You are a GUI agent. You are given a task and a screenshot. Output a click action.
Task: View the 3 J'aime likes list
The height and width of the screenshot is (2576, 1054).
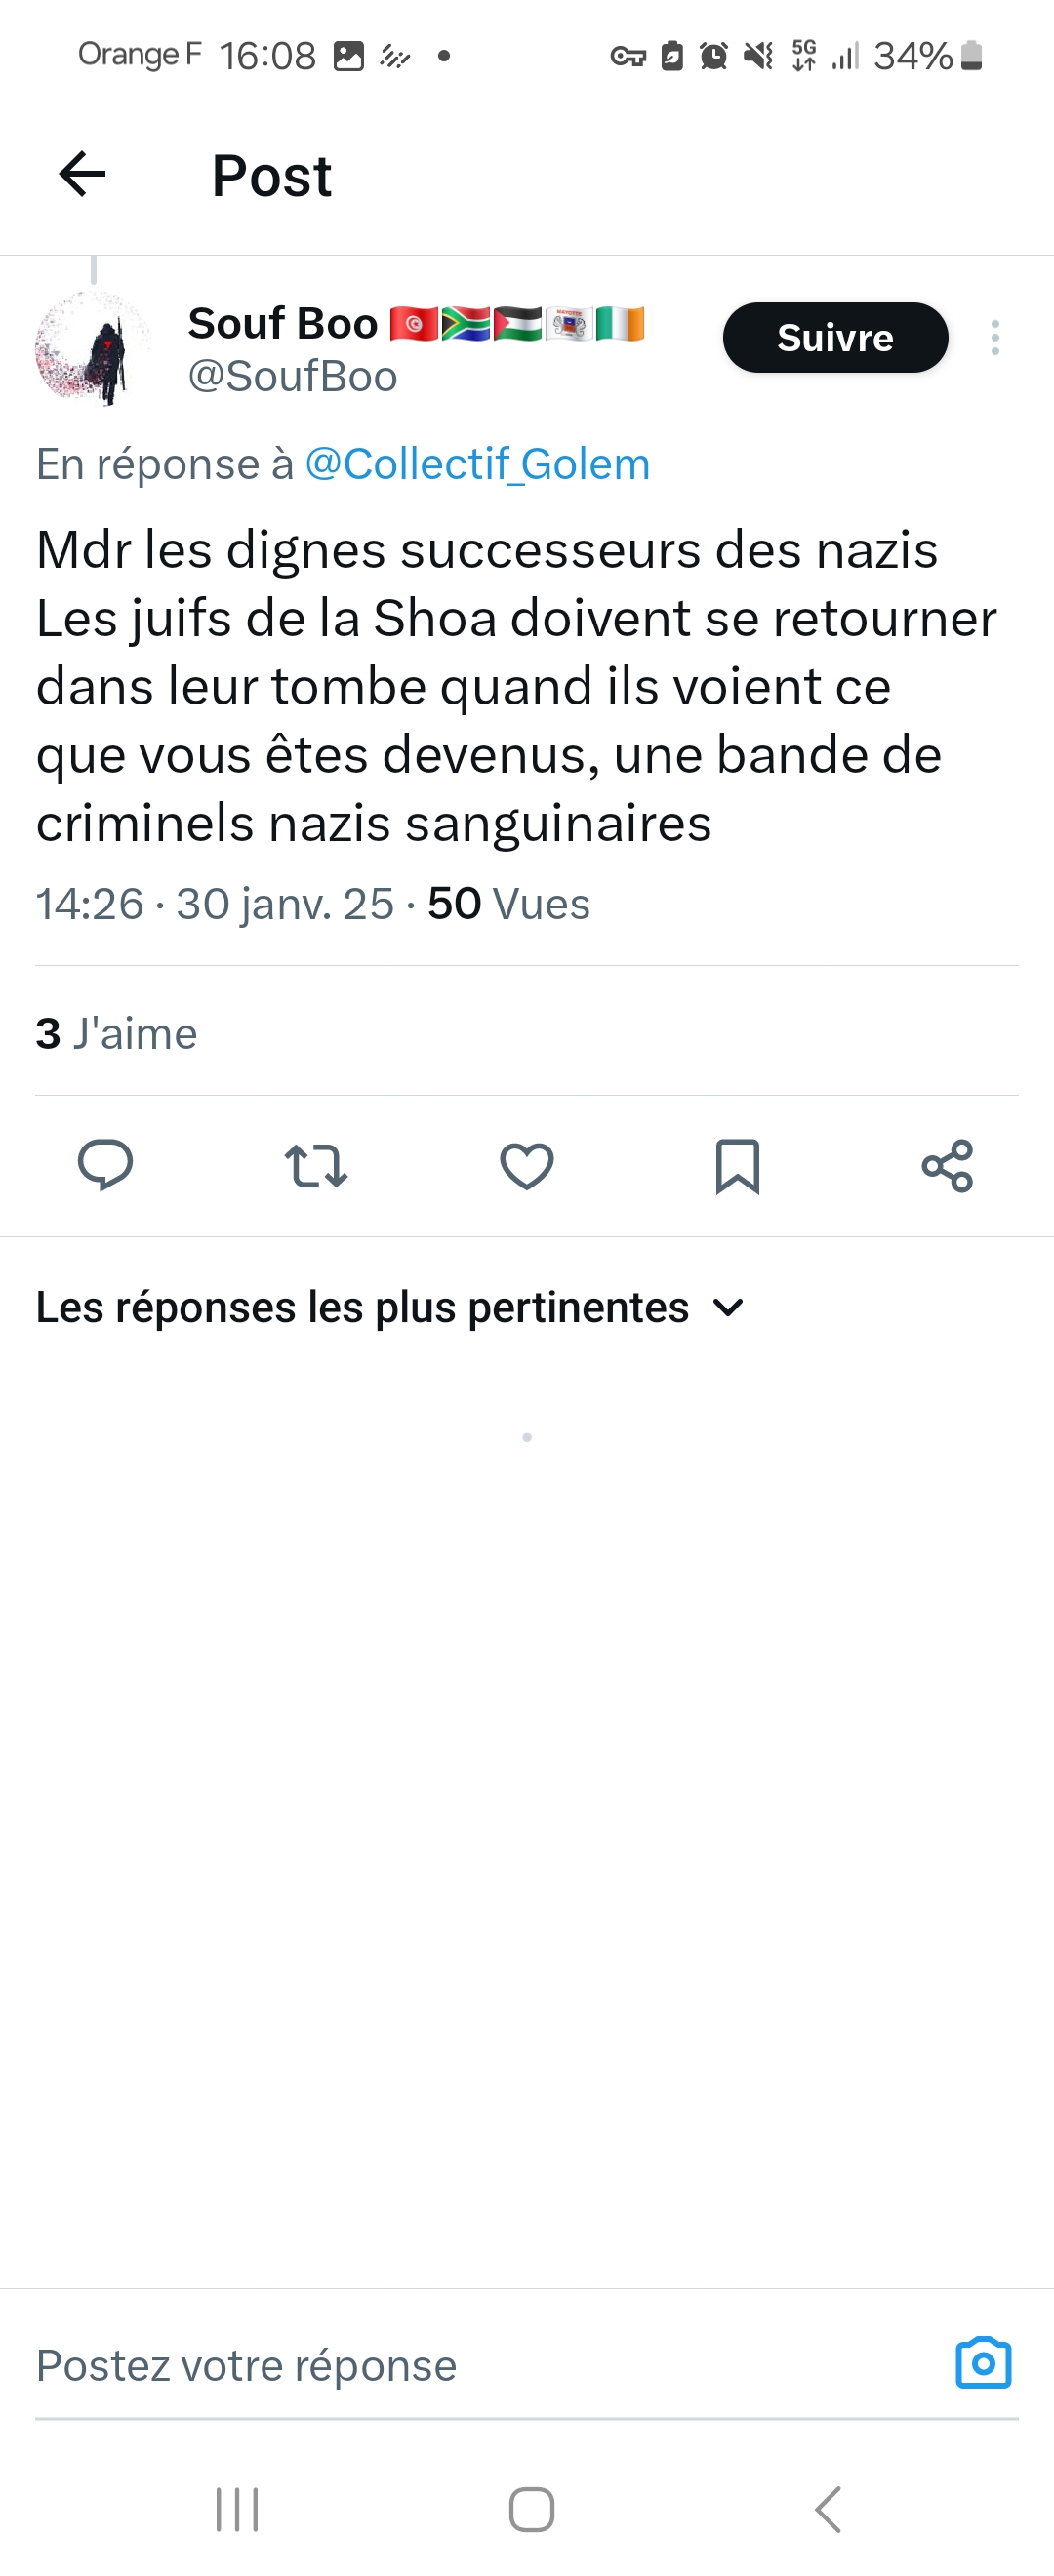[117, 1033]
